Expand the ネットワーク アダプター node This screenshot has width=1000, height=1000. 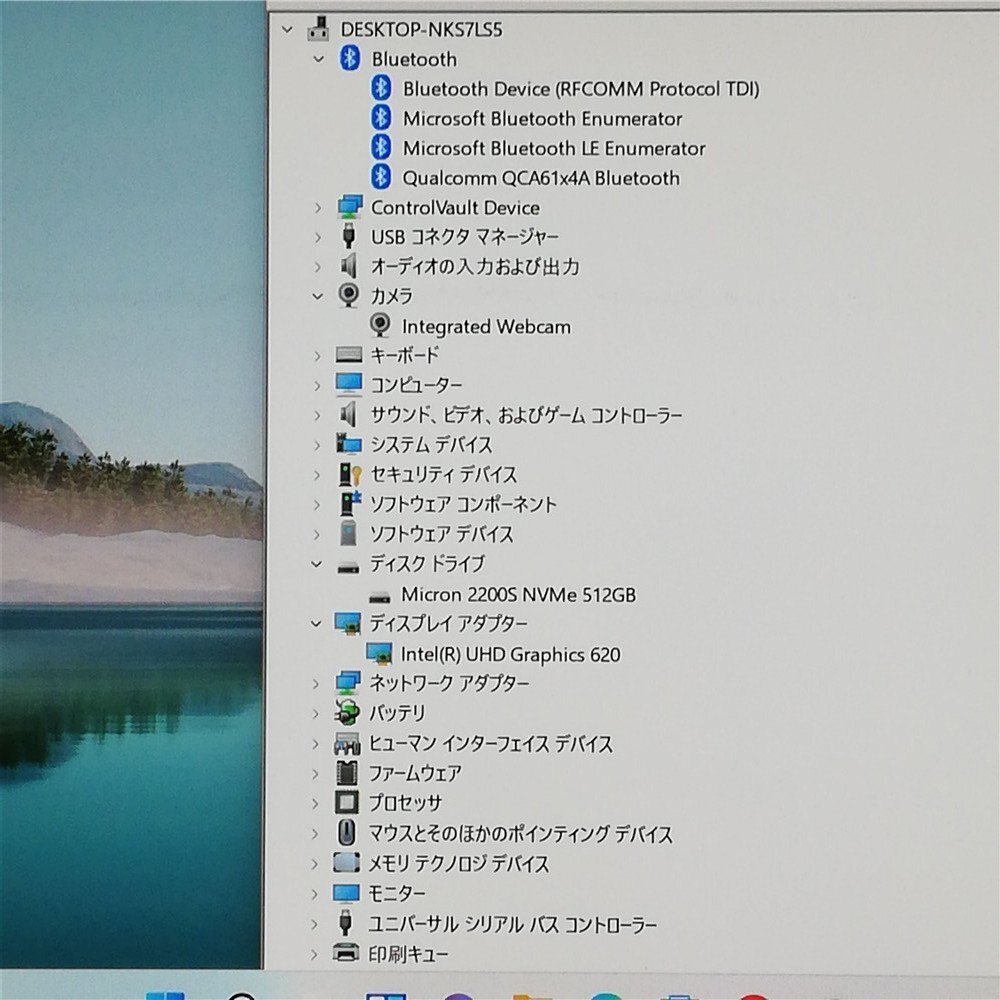coord(317,684)
